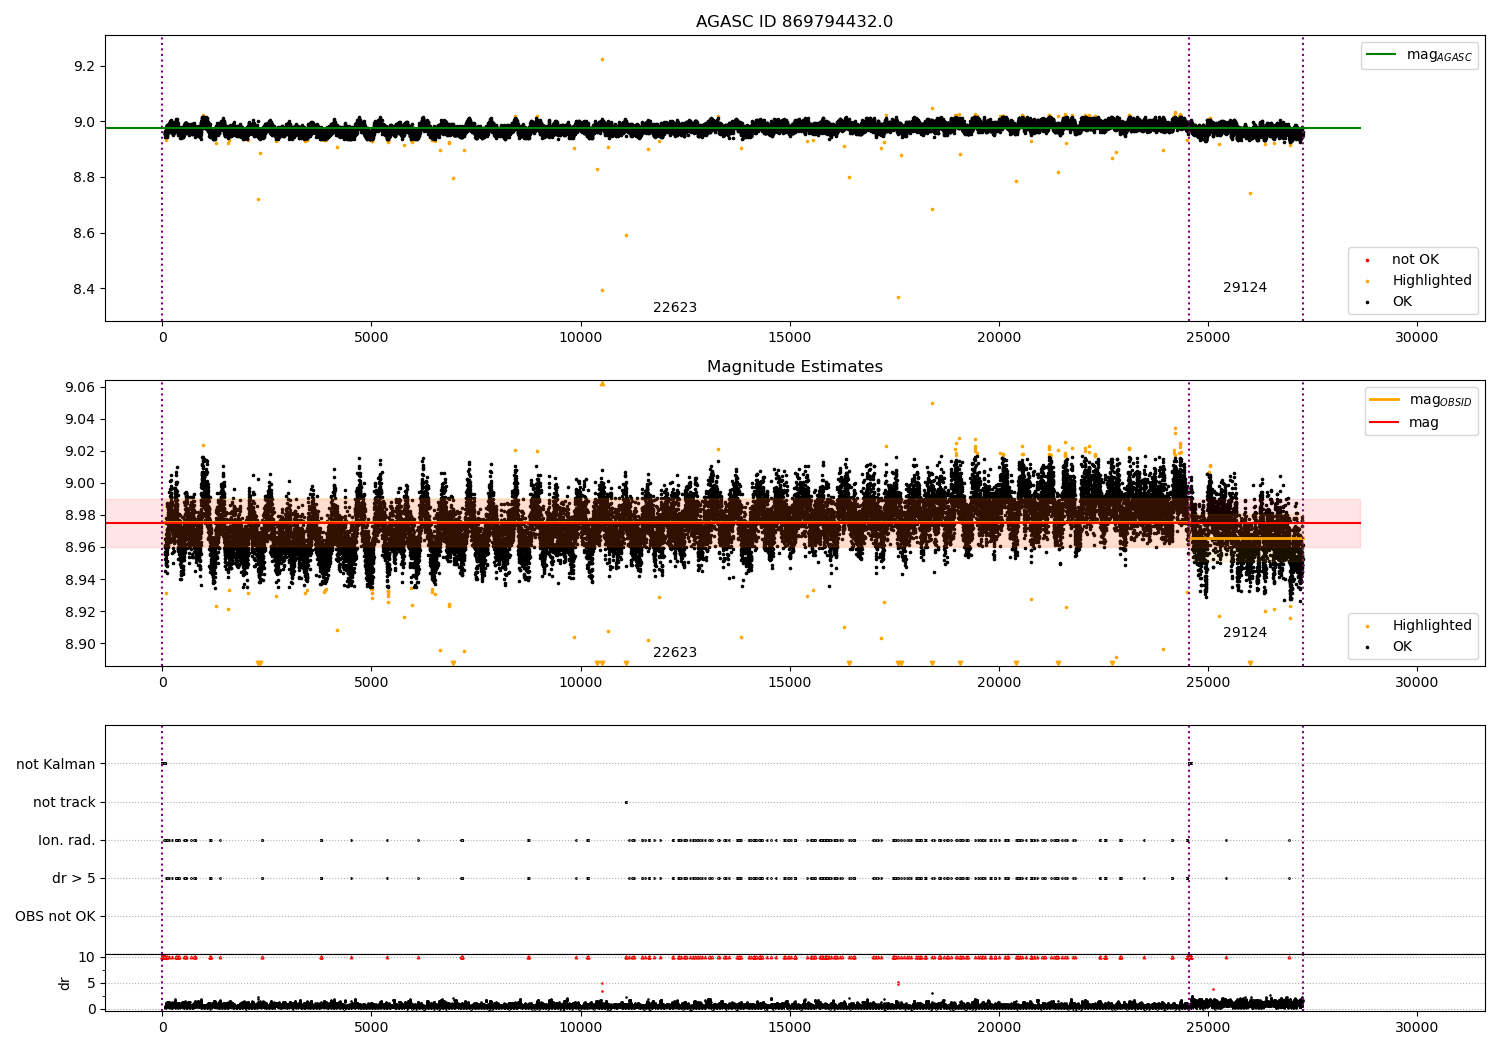Click x-axis tick '5000' under the top panel
The width and height of the screenshot is (1500, 1050).
point(371,338)
